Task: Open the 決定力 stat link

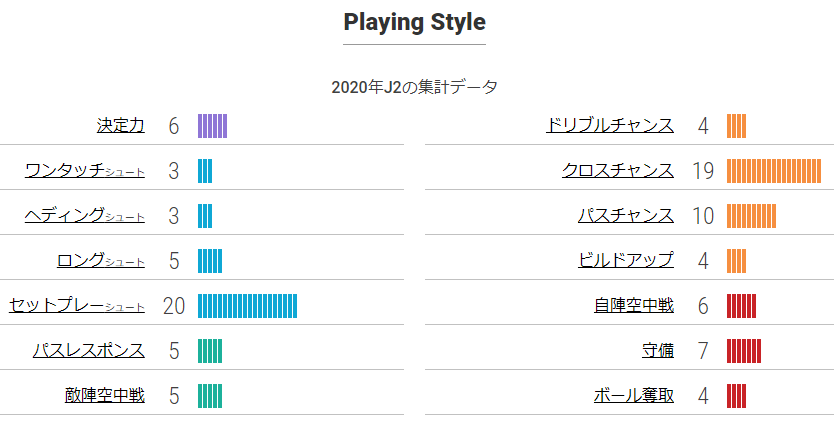Action: (121, 126)
